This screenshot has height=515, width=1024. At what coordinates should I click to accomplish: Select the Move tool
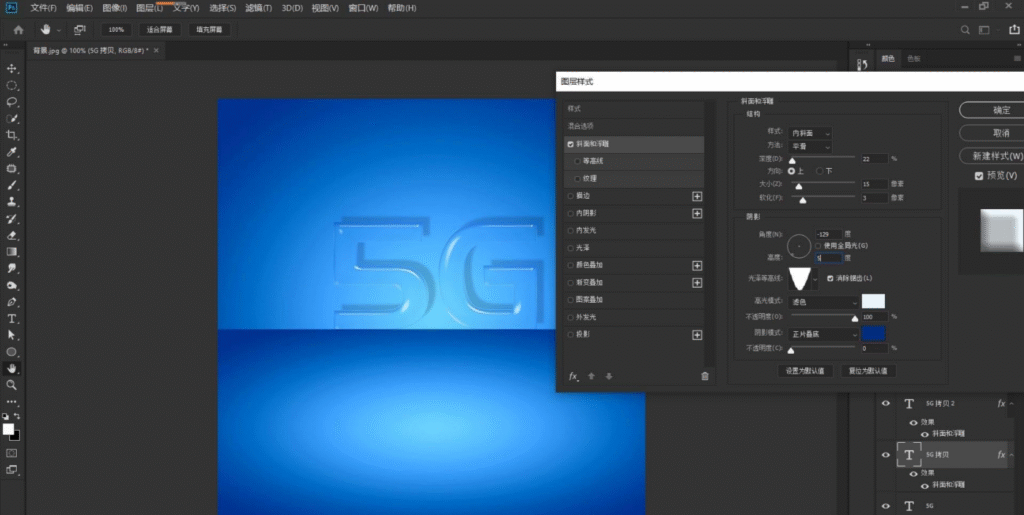(x=12, y=69)
